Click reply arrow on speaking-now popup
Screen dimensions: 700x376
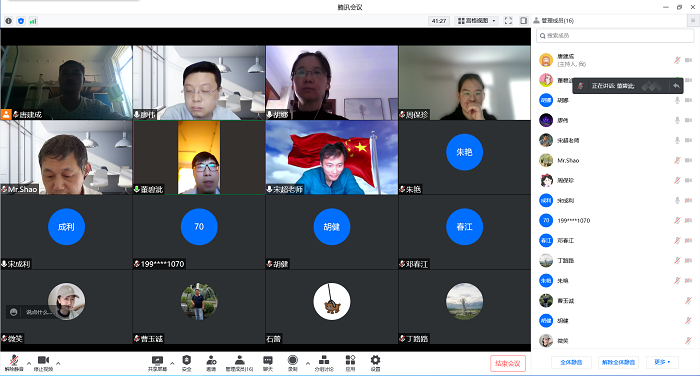pyautogui.click(x=676, y=86)
